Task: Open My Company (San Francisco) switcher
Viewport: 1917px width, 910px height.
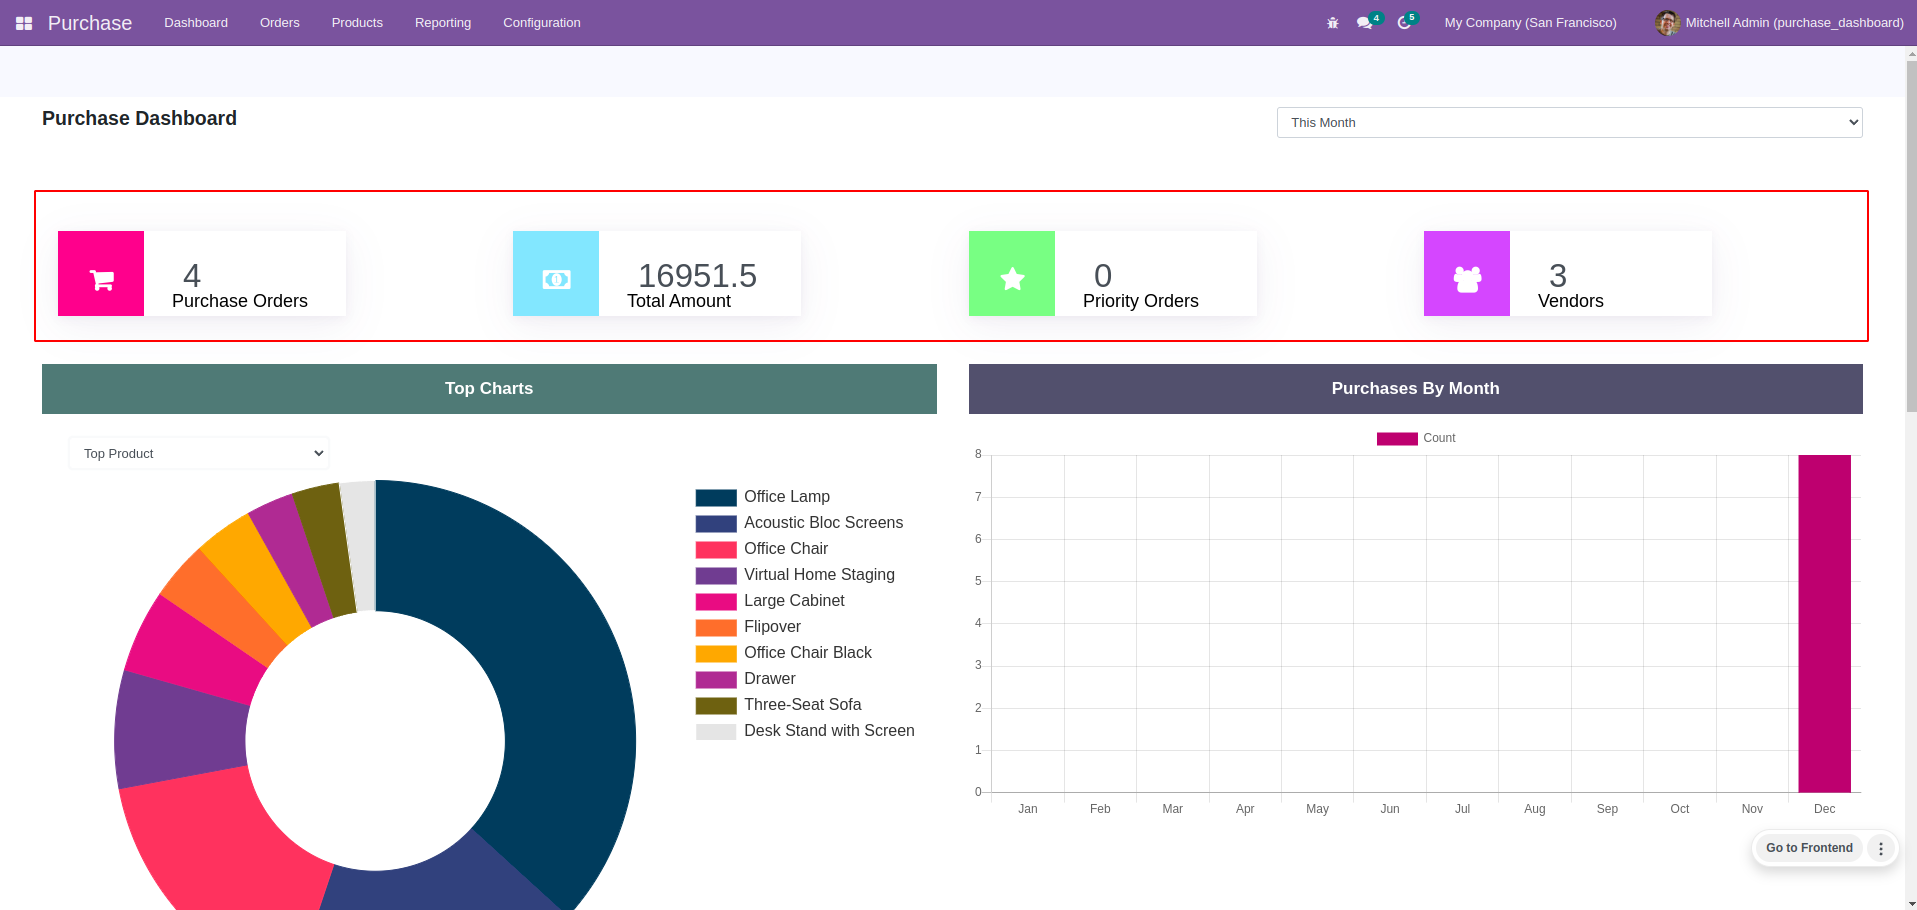Action: 1530,23
